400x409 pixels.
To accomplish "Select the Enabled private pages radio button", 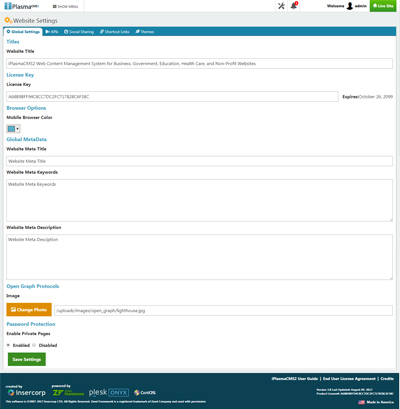I will 8,345.
